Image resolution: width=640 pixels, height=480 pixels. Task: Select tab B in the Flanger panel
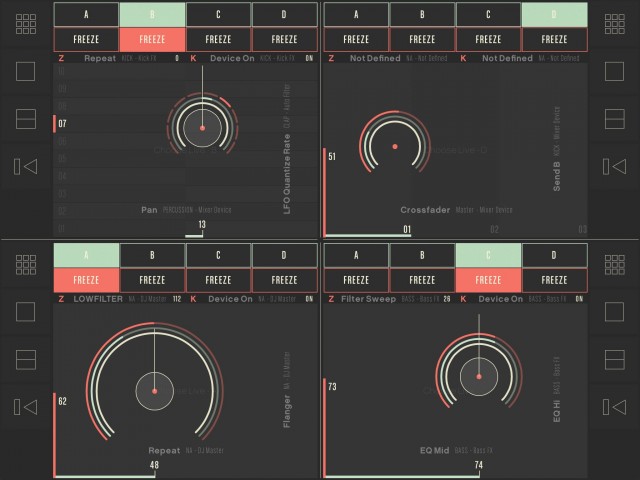pyautogui.click(x=152, y=254)
